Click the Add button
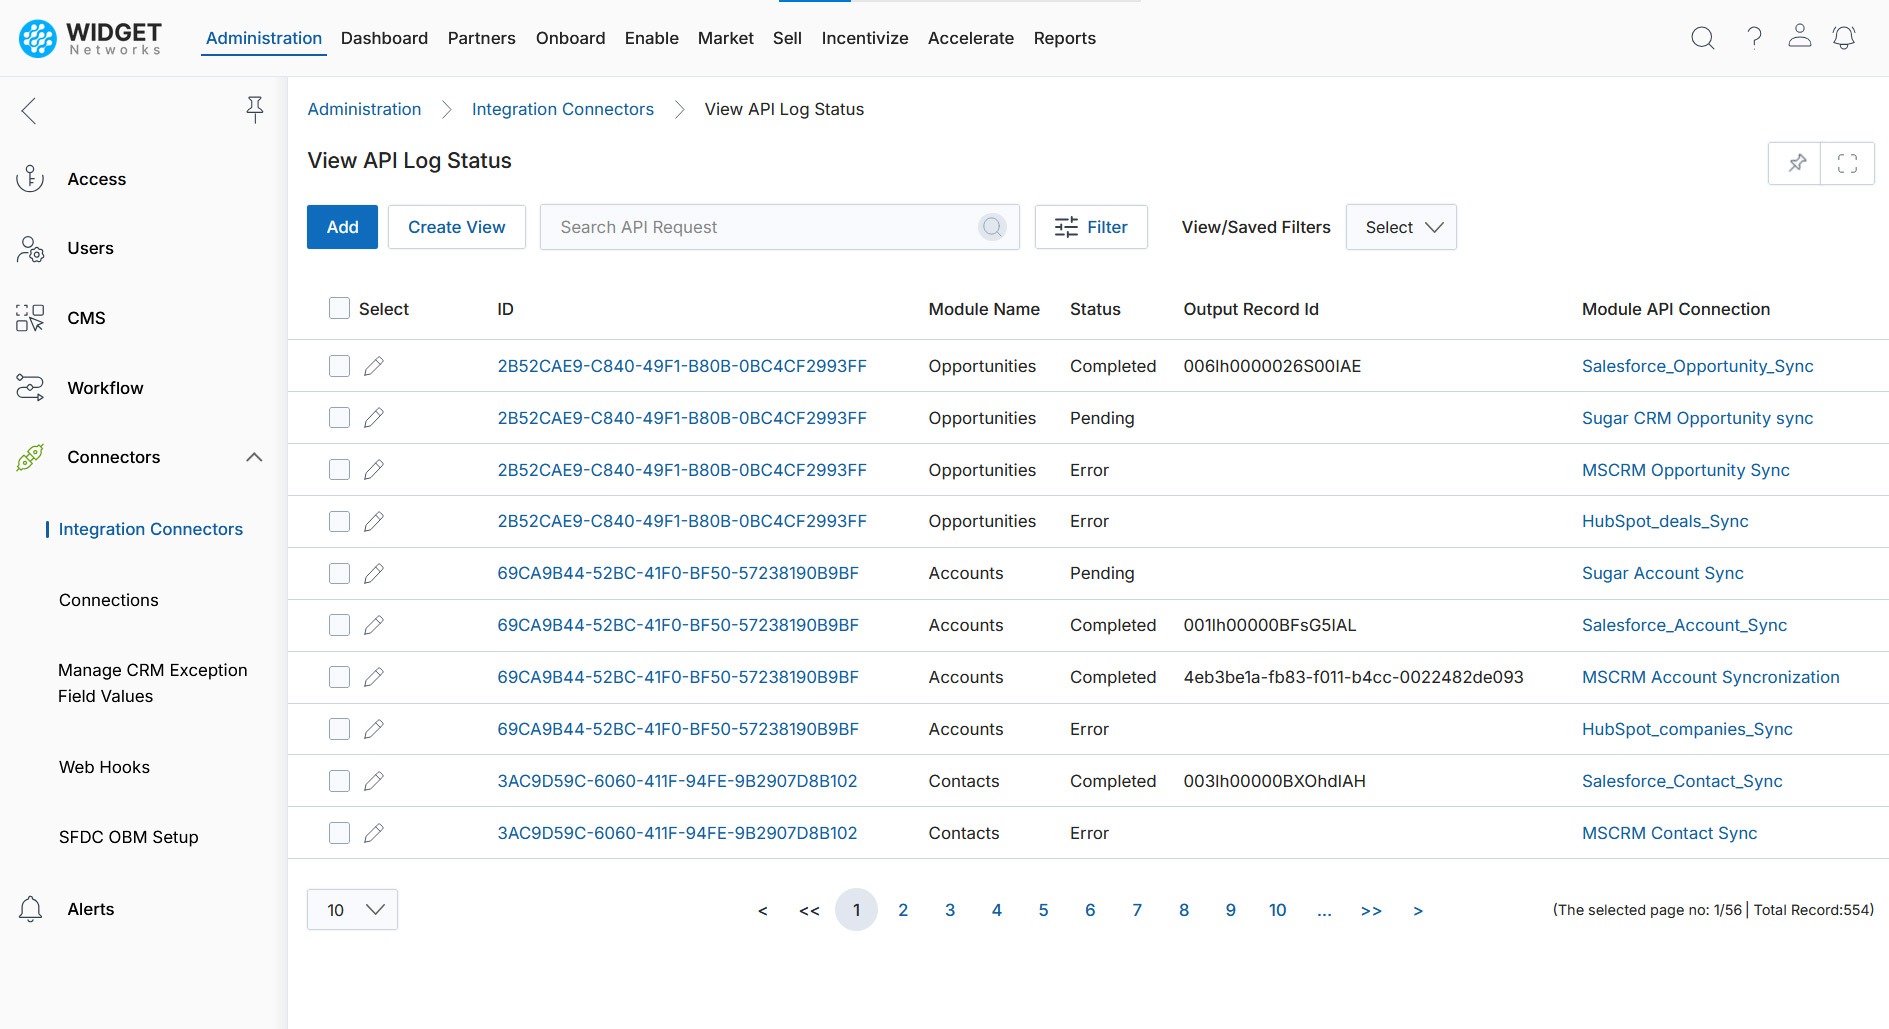The image size is (1889, 1029). tap(342, 227)
